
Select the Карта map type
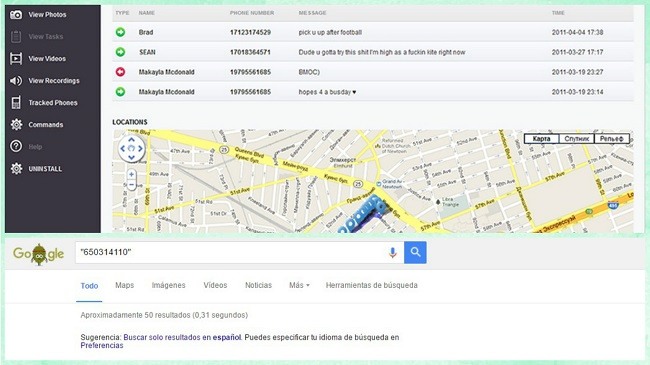point(541,139)
